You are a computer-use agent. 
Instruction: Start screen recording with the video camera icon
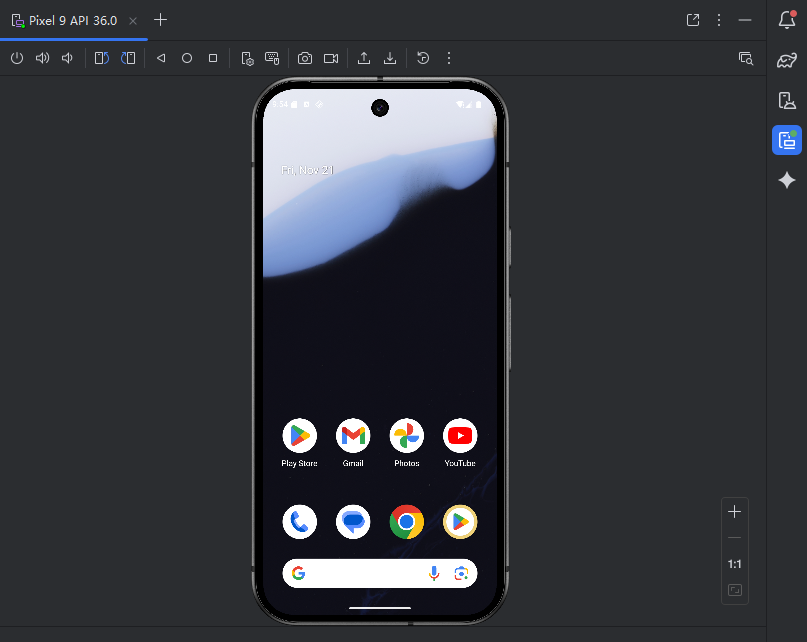[331, 59]
